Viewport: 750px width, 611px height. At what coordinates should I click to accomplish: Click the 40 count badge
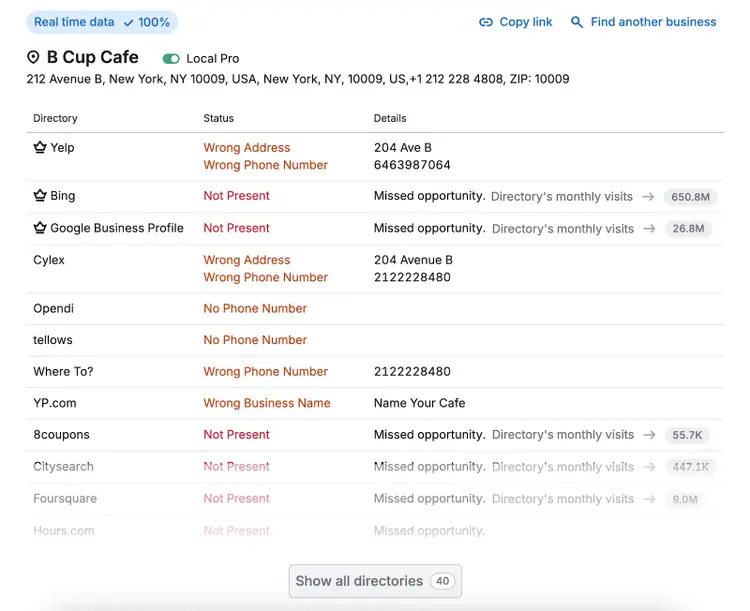point(442,581)
